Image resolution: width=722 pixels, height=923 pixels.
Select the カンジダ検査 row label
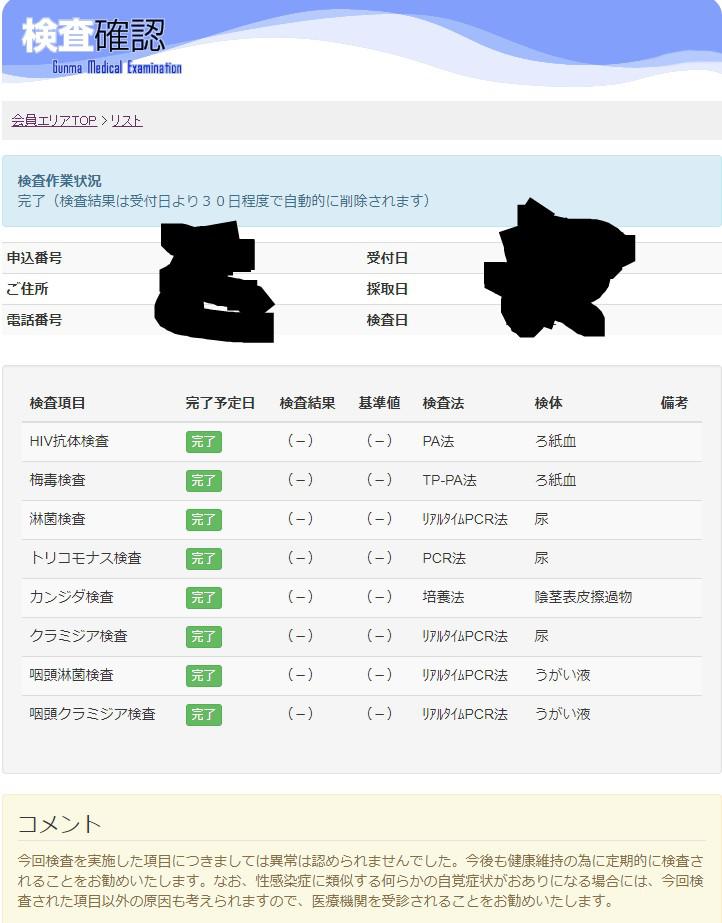pyautogui.click(x=71, y=596)
